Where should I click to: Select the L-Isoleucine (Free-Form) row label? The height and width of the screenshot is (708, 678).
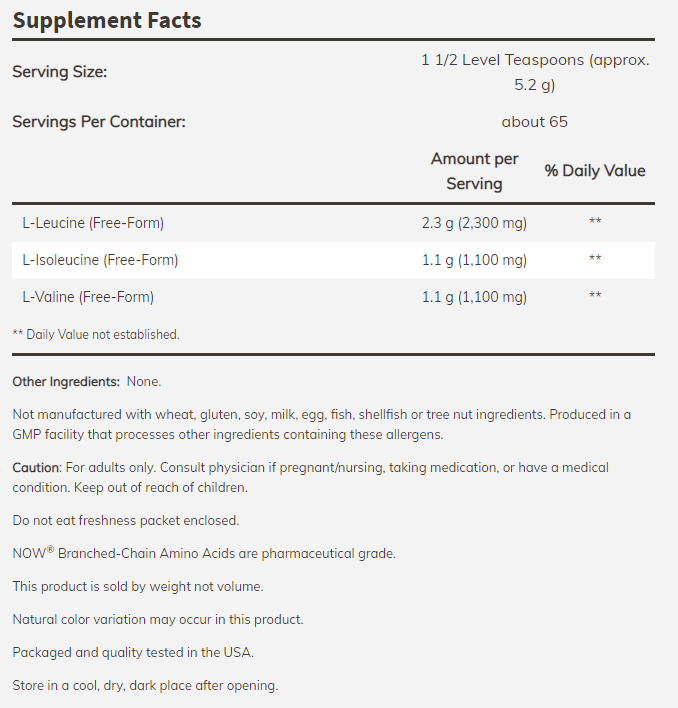pyautogui.click(x=100, y=260)
